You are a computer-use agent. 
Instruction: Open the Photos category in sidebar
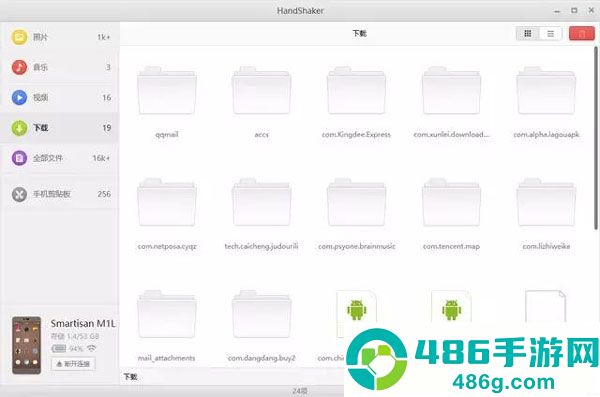pos(59,37)
